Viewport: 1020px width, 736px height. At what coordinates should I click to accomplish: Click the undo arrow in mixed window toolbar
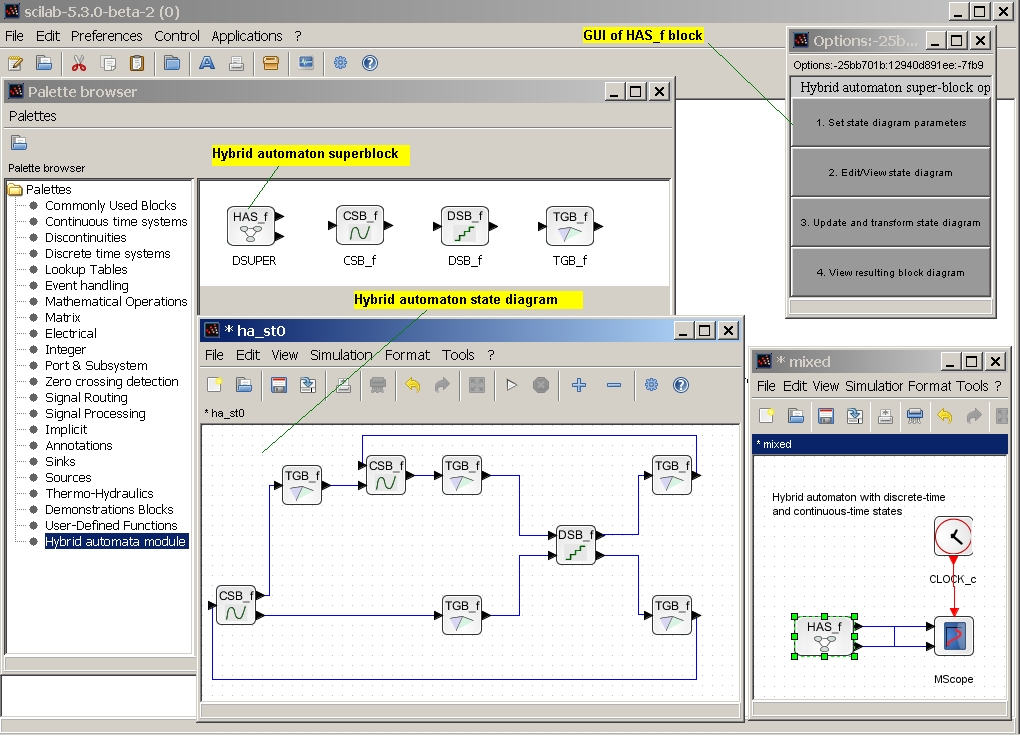coord(945,416)
